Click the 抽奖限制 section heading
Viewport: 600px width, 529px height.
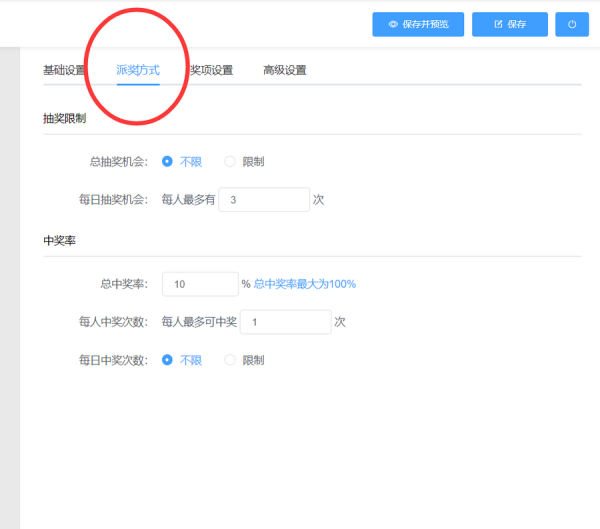[65, 118]
